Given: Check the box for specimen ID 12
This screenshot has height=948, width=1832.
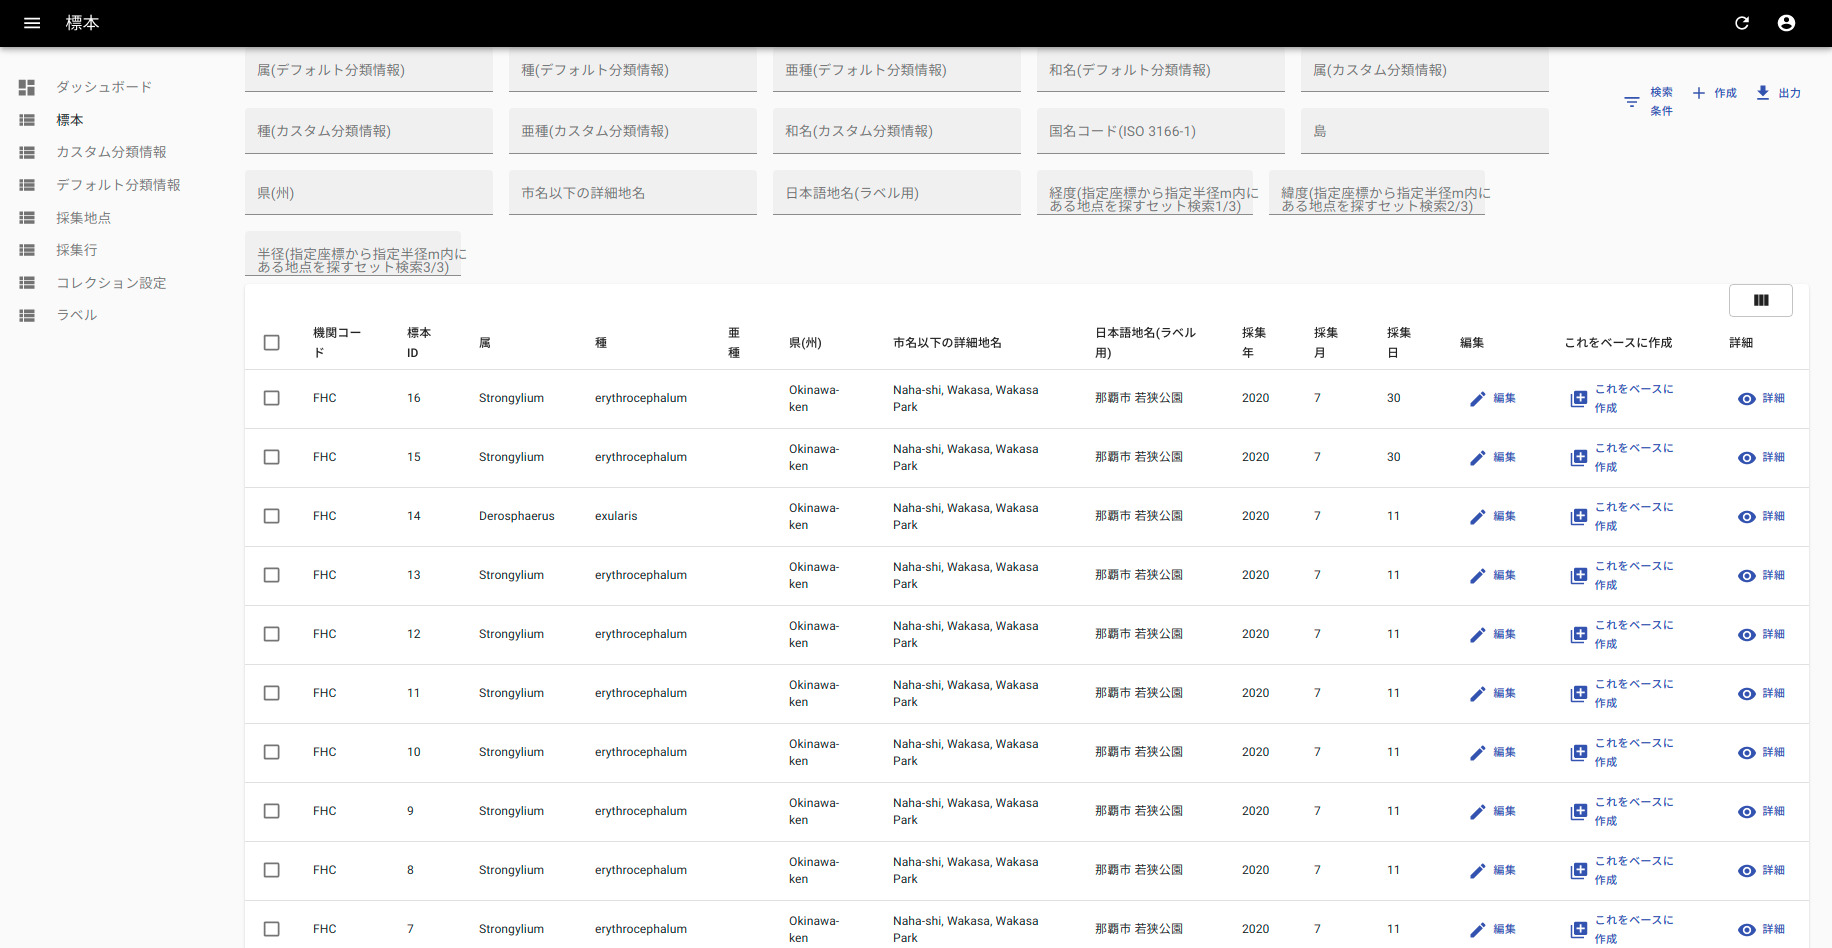Looking at the screenshot, I should [271, 634].
